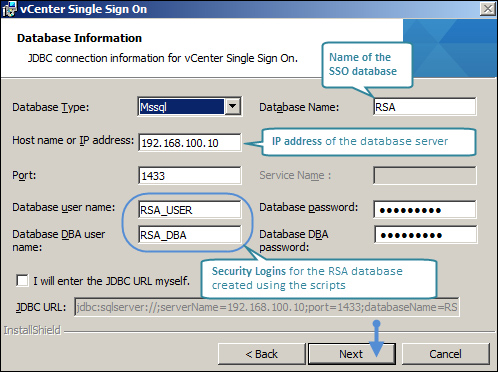Cancel the Single Sign On installation
The width and height of the screenshot is (498, 372).
click(446, 354)
